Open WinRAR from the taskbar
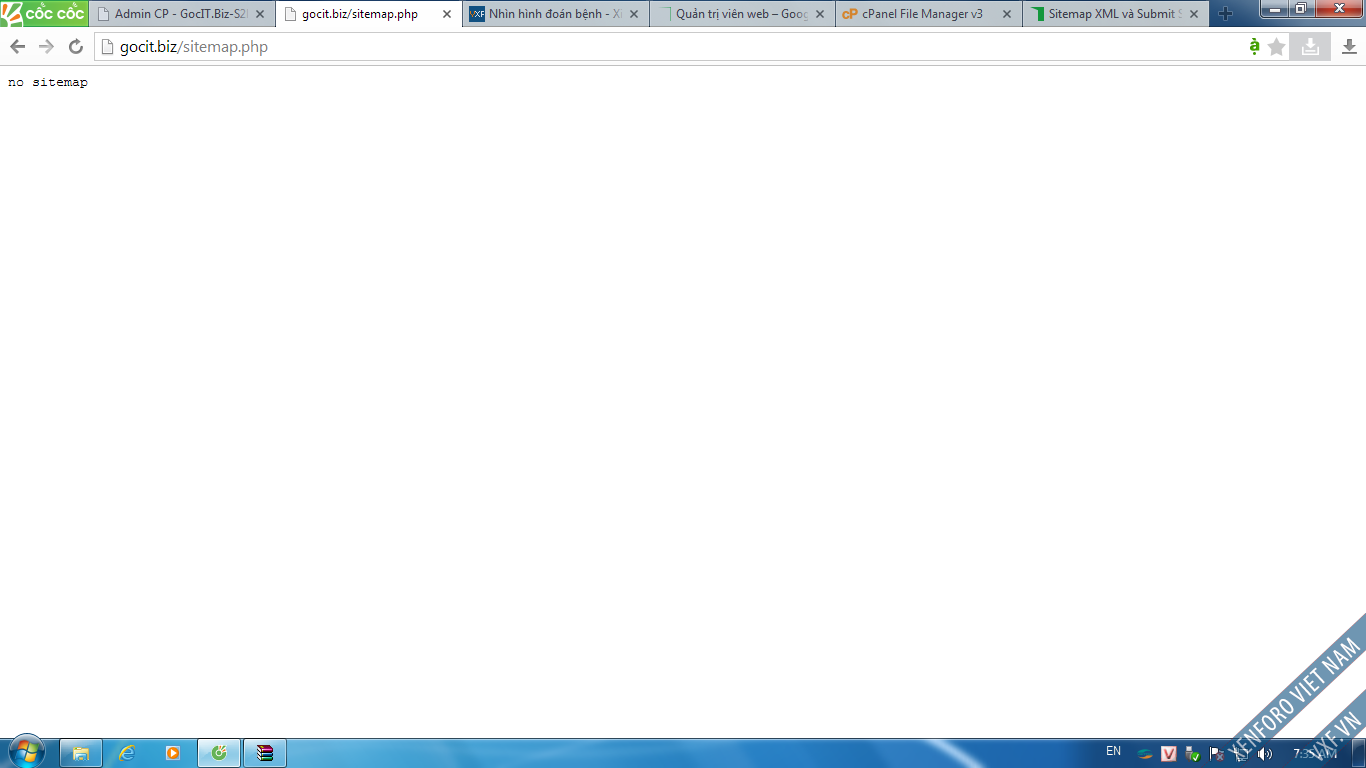 click(265, 753)
